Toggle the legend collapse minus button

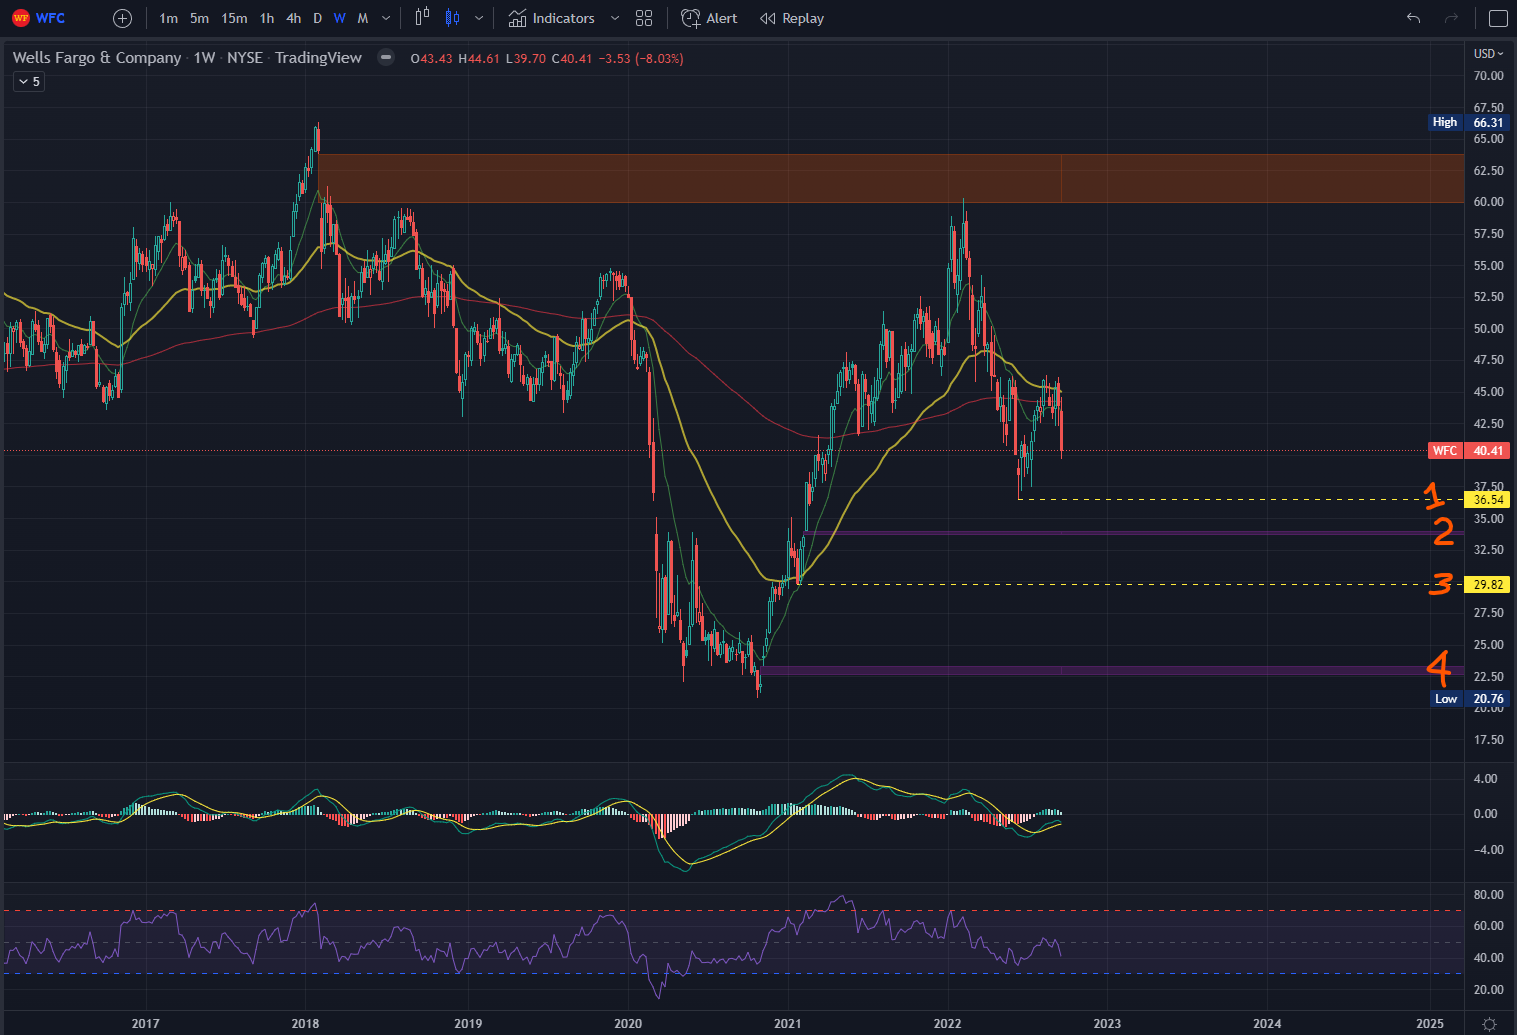(386, 57)
